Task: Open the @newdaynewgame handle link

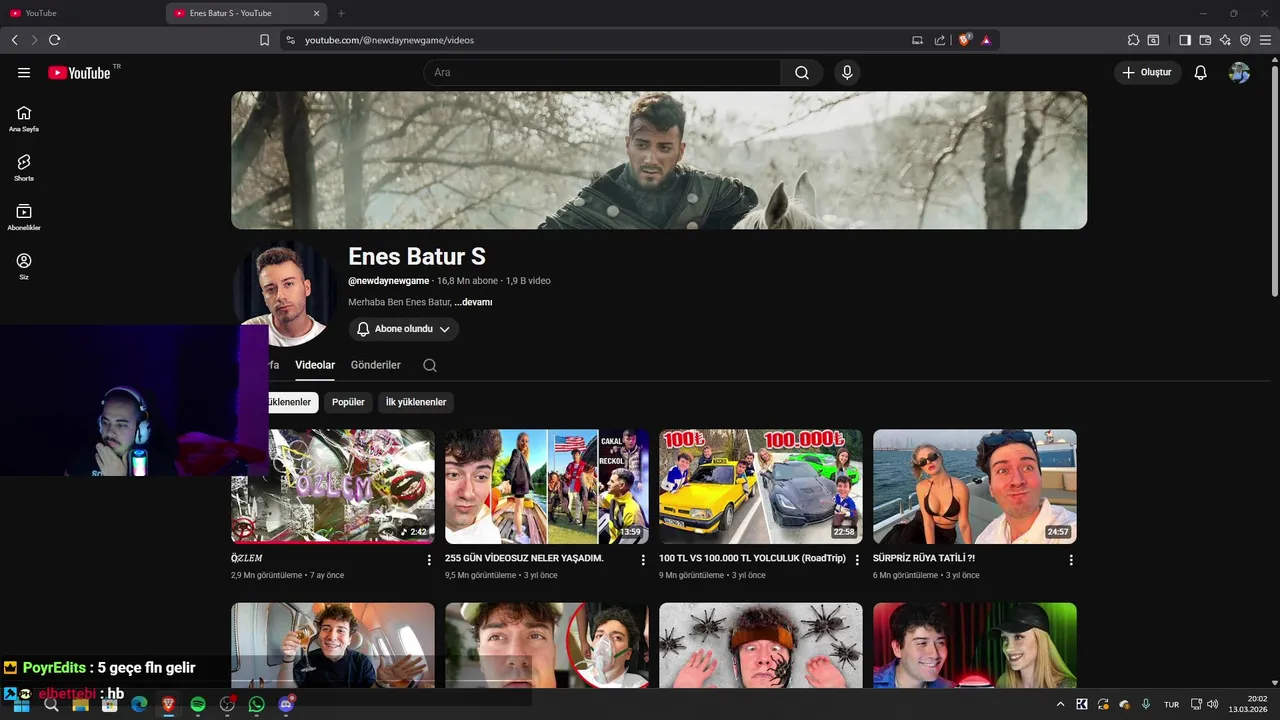Action: click(x=389, y=281)
